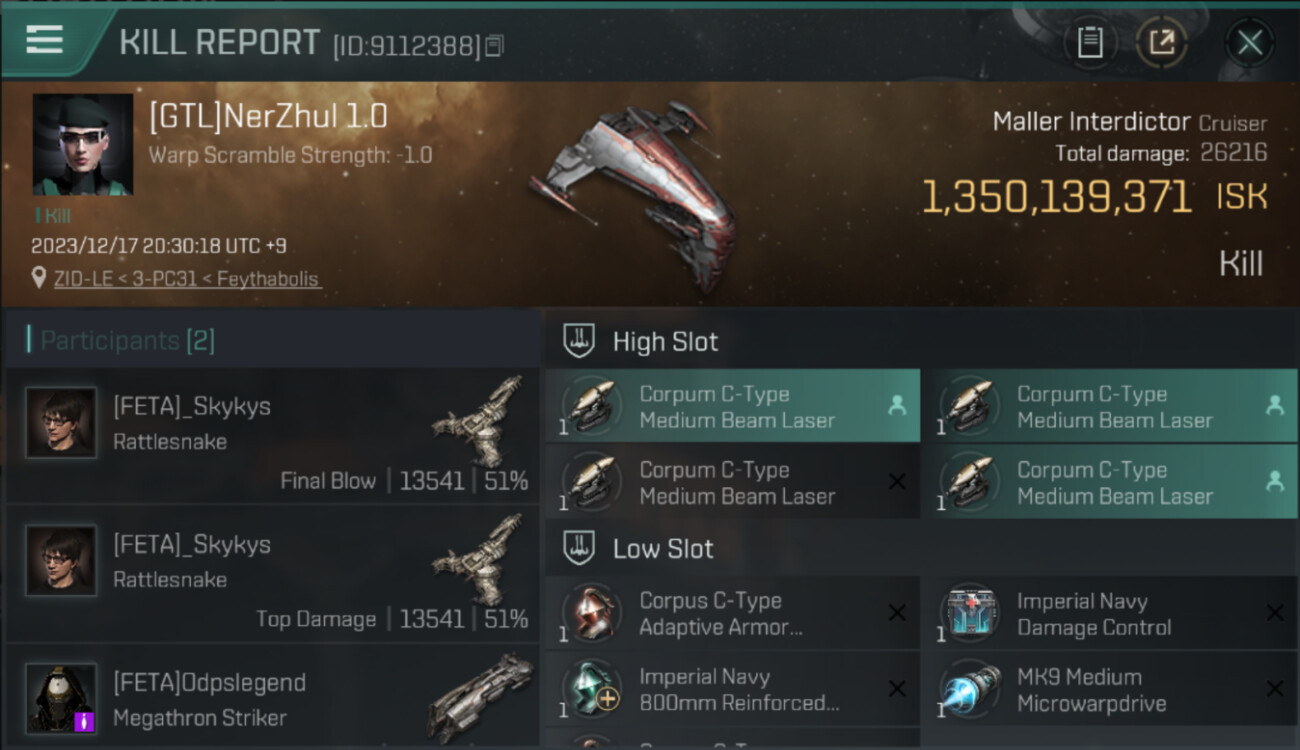Click the clipboard copy report icon
The image size is (1300, 750).
(x=1090, y=43)
